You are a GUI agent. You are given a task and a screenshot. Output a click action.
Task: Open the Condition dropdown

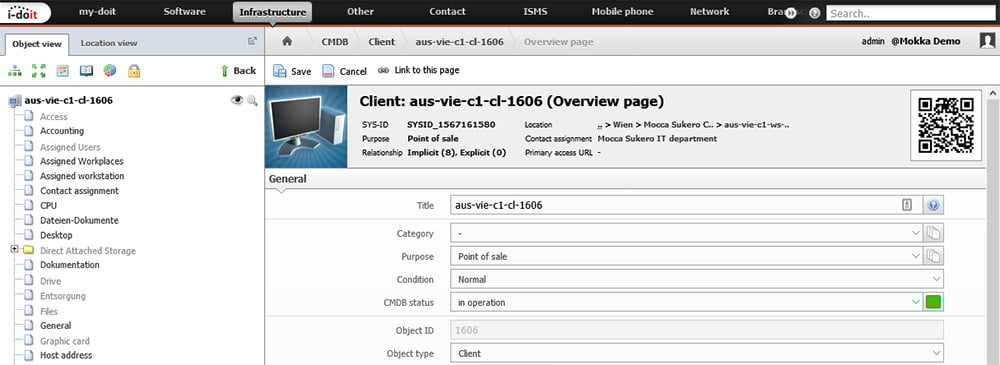696,279
